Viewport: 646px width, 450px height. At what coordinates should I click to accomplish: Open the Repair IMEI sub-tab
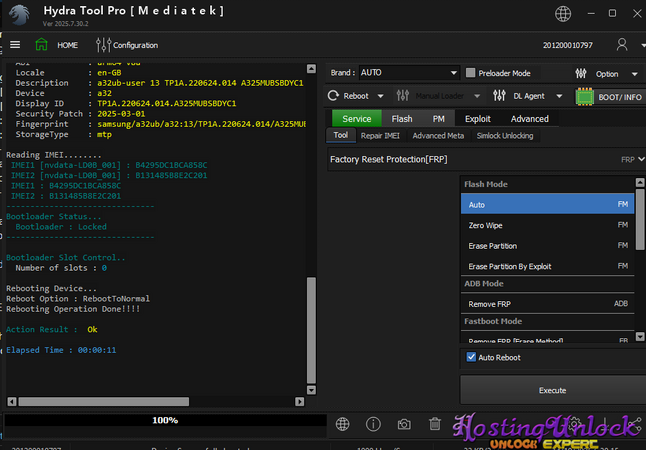tap(380, 135)
